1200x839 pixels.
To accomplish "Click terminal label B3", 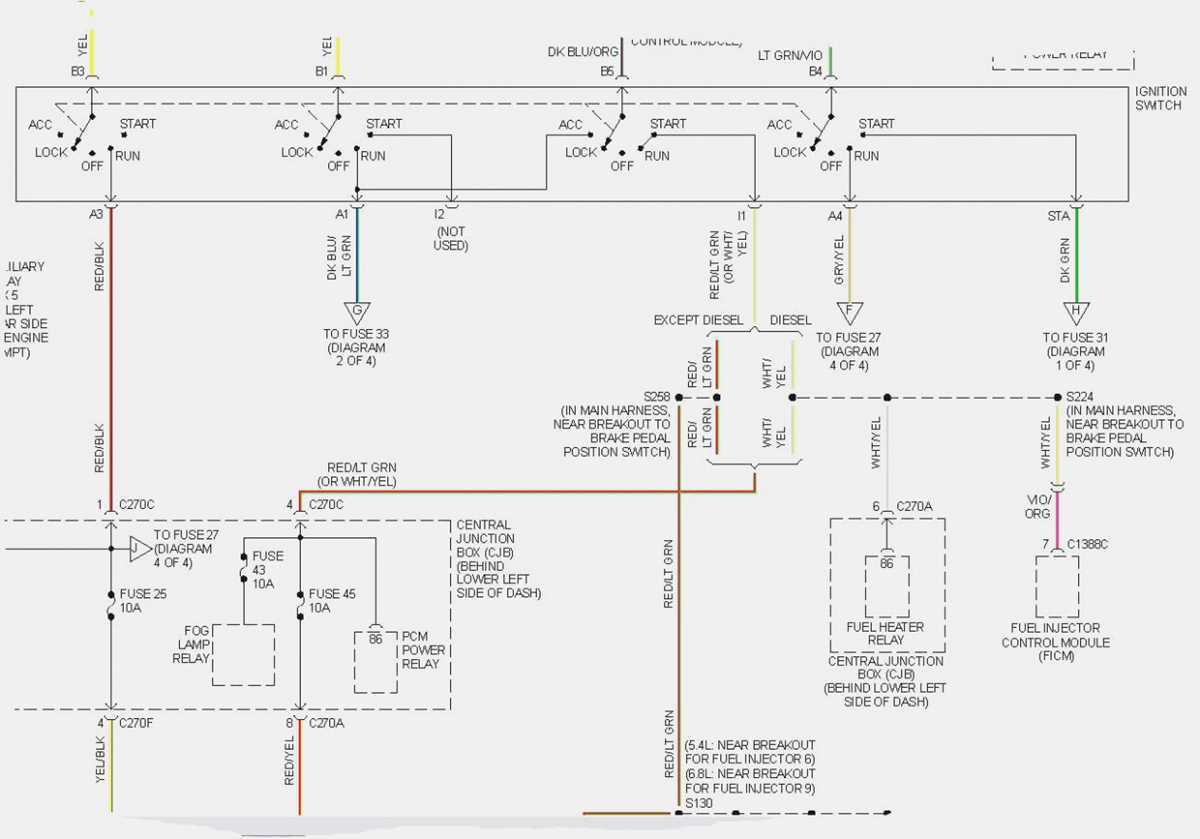I will 78,71.
